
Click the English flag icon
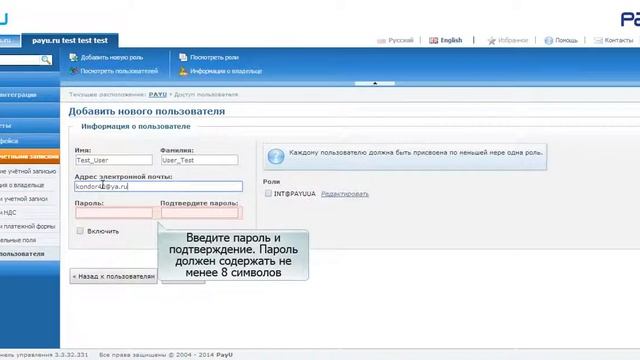(x=433, y=40)
